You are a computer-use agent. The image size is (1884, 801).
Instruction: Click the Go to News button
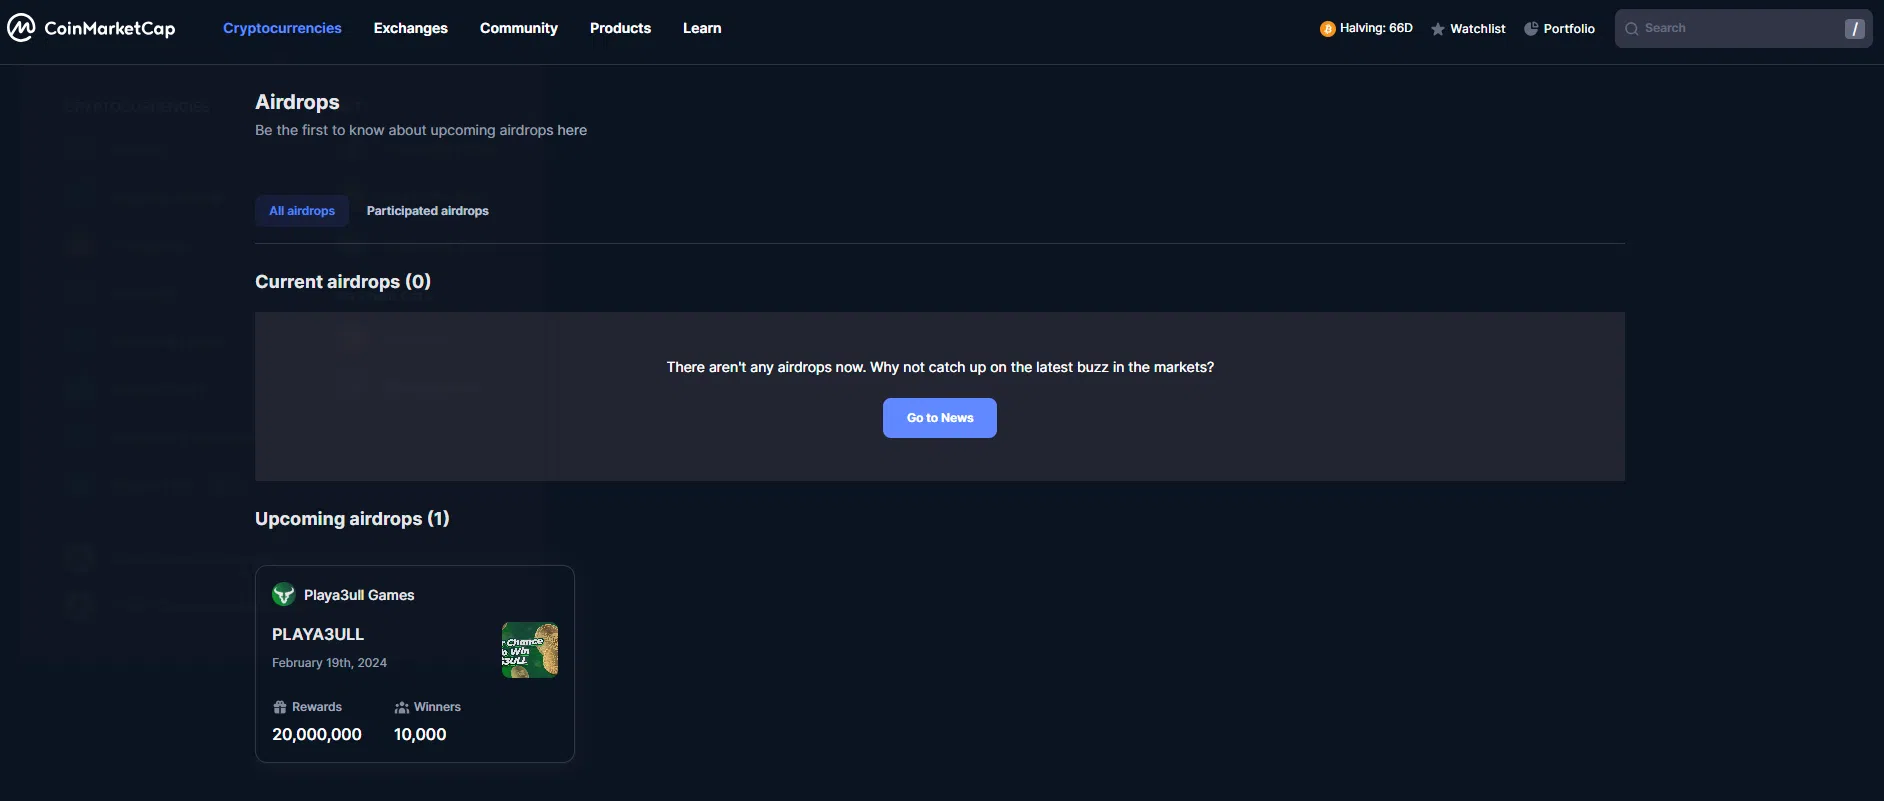[x=940, y=418]
